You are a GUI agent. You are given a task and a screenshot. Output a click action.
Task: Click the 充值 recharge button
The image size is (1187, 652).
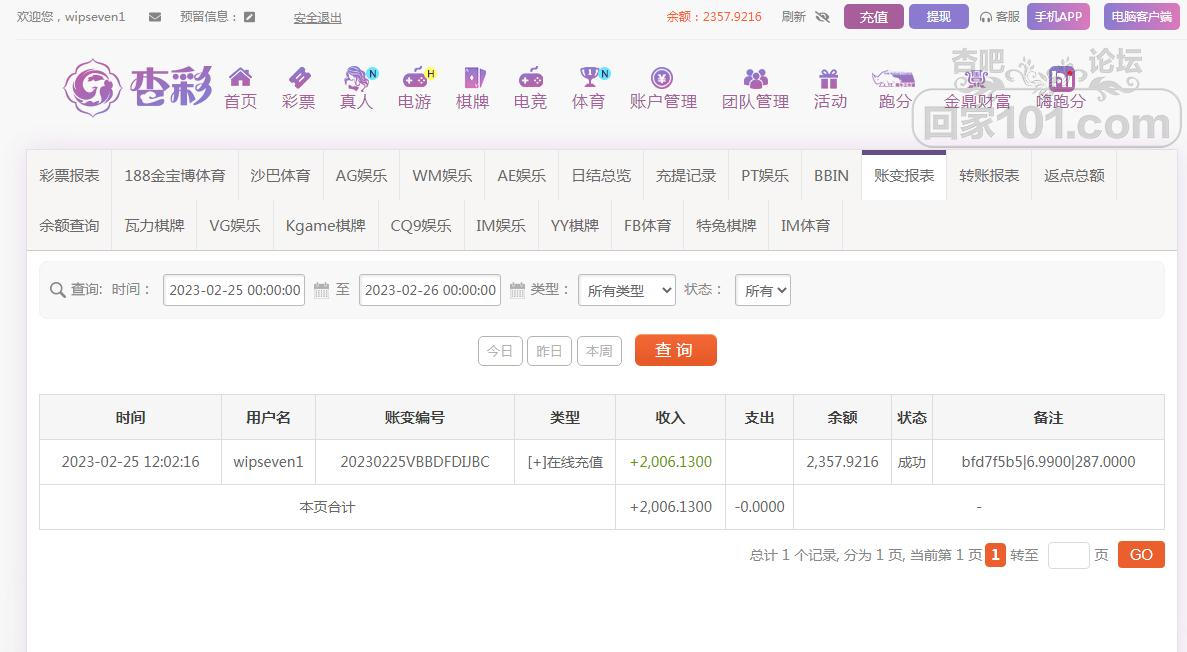point(874,17)
